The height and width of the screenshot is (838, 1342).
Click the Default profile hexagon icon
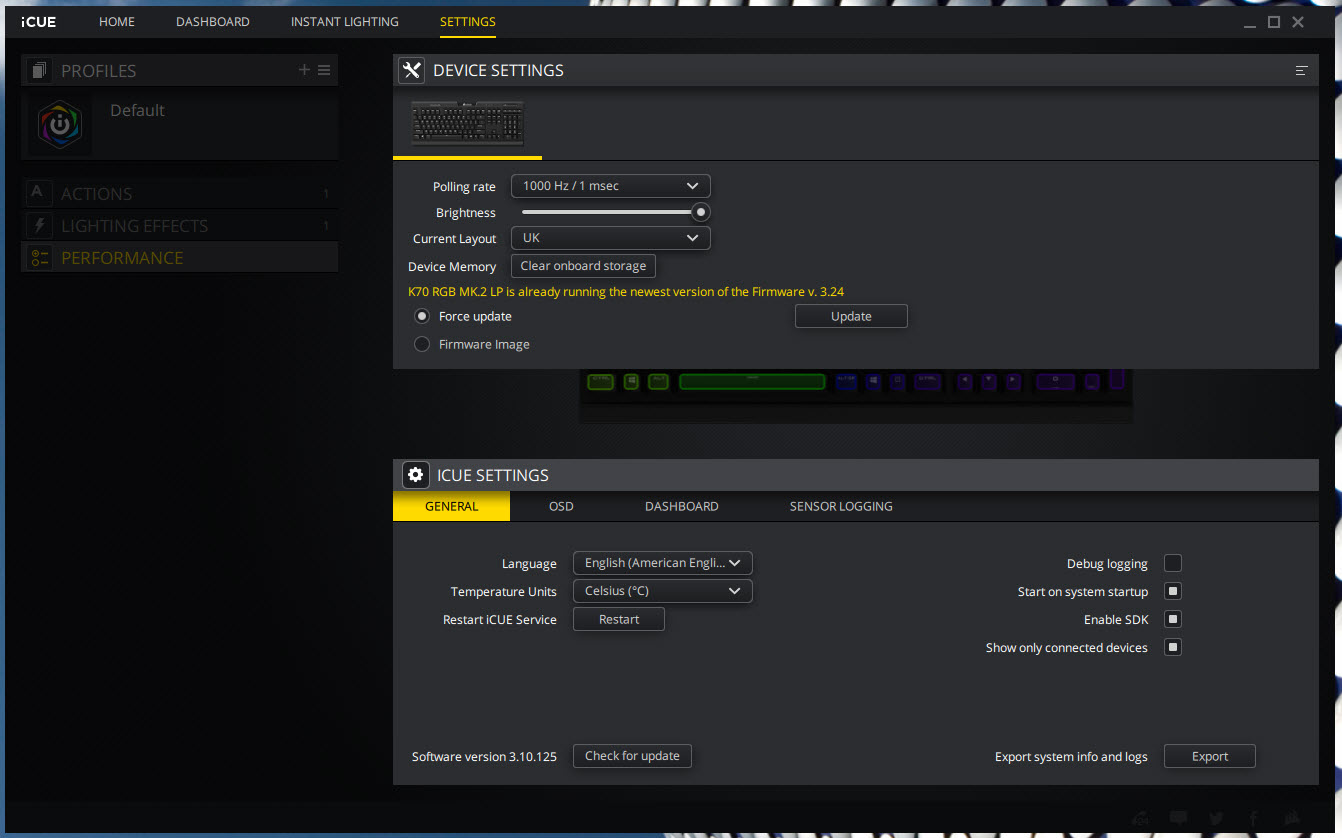[60, 125]
